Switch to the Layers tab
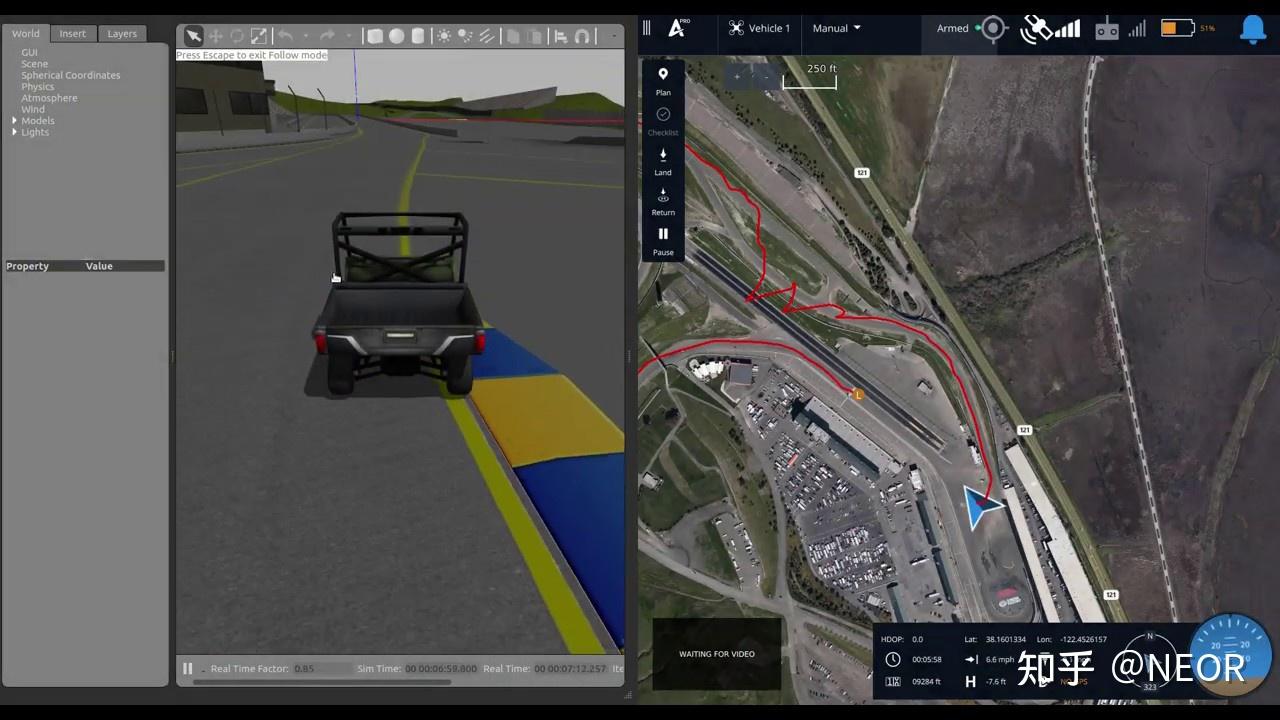Image resolution: width=1280 pixels, height=720 pixels. point(121,33)
